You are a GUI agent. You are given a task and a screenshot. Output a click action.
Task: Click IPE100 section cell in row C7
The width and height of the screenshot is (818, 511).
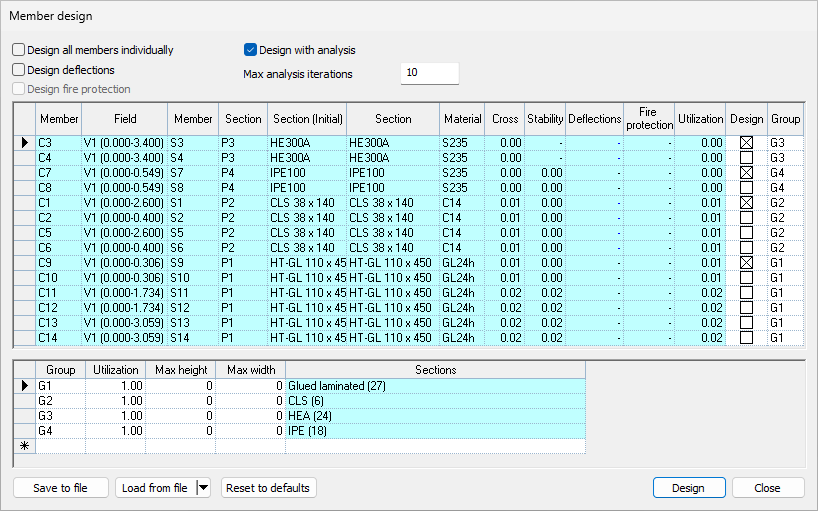point(393,173)
